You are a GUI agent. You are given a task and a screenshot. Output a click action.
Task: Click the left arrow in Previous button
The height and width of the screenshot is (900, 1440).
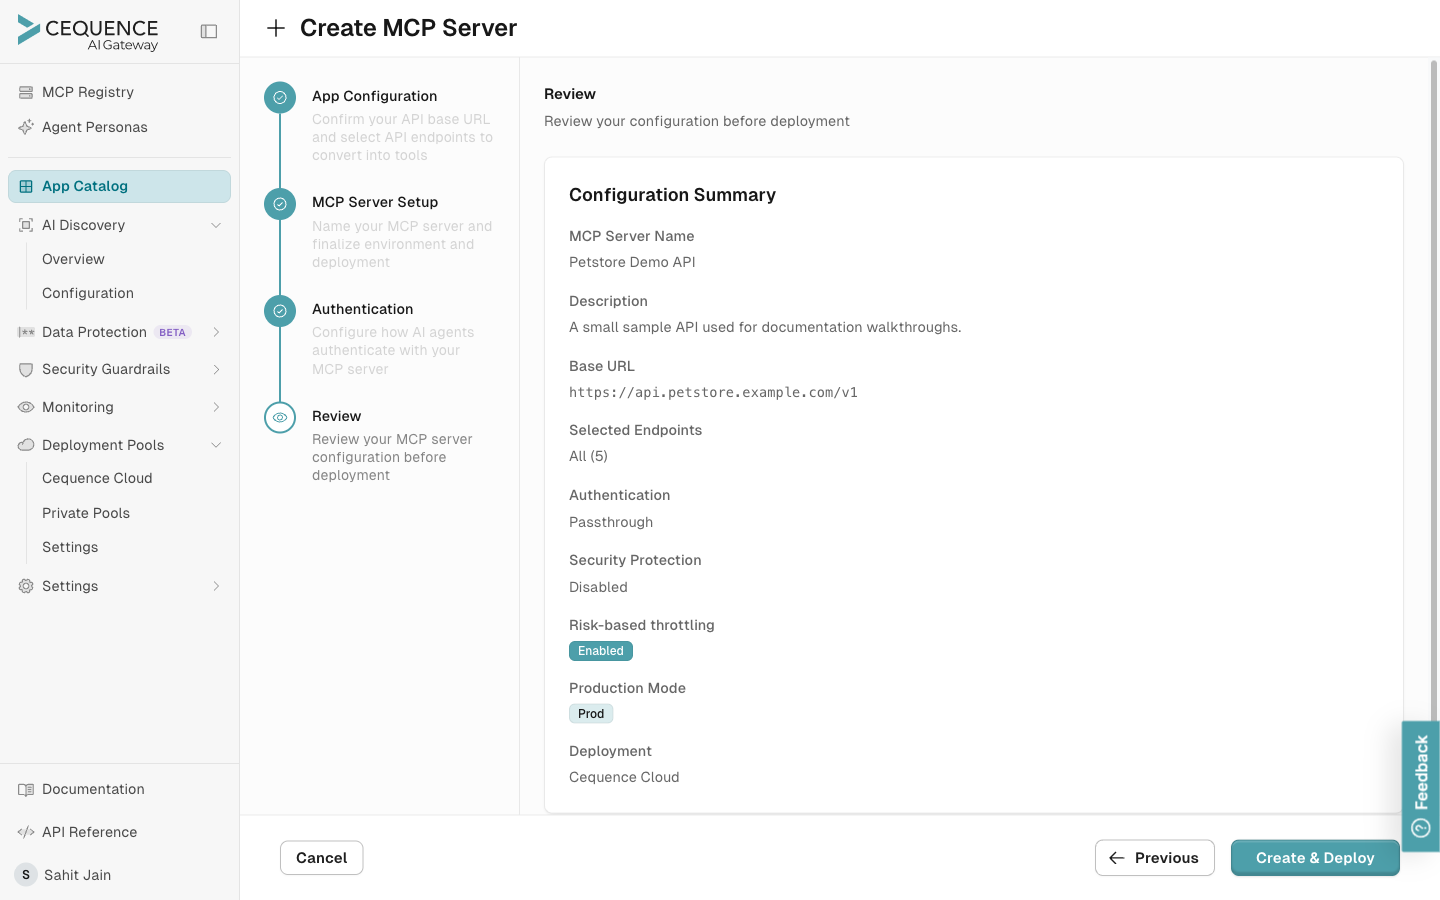[1117, 858]
